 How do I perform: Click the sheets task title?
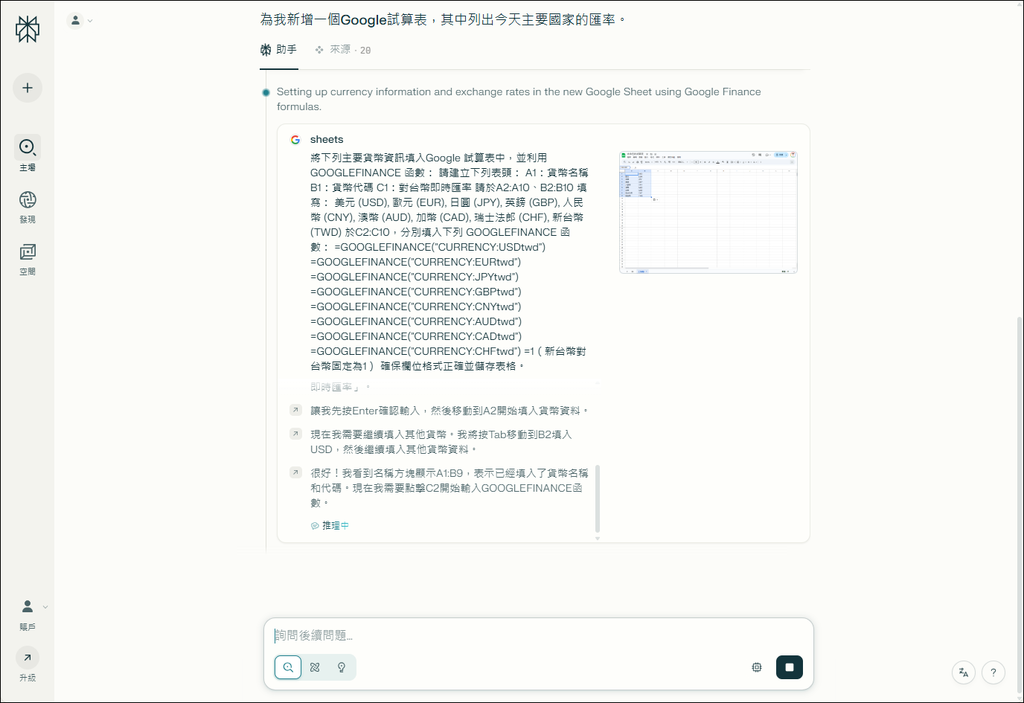[327, 140]
